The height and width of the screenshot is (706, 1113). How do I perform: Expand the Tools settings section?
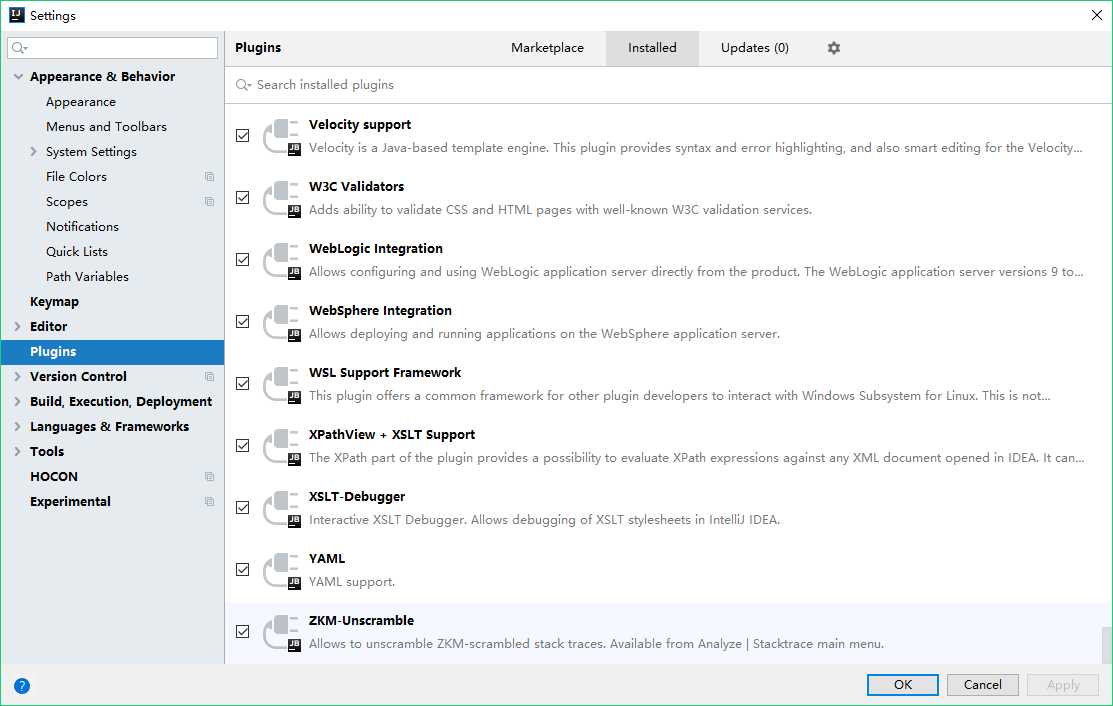tap(18, 451)
